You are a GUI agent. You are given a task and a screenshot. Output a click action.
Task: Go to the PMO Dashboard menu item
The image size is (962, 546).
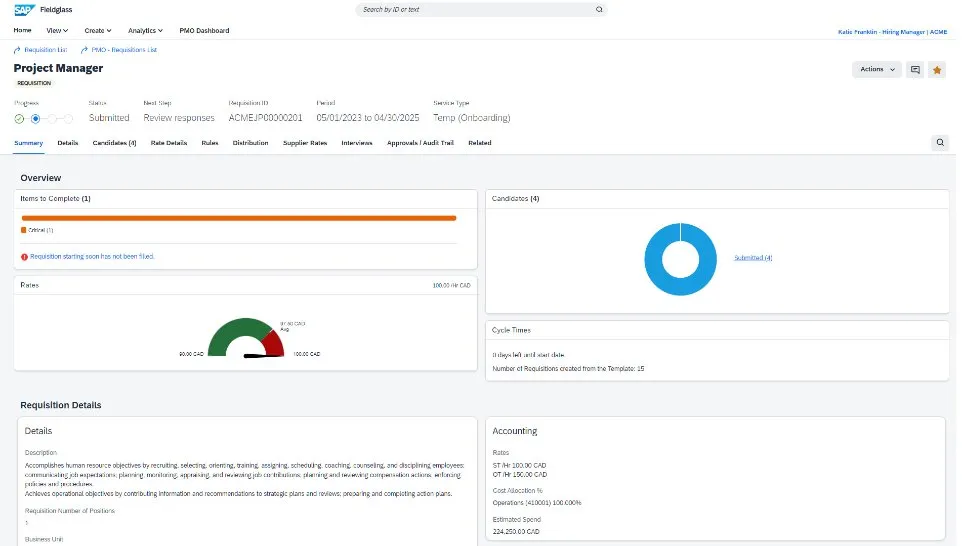pyautogui.click(x=204, y=31)
